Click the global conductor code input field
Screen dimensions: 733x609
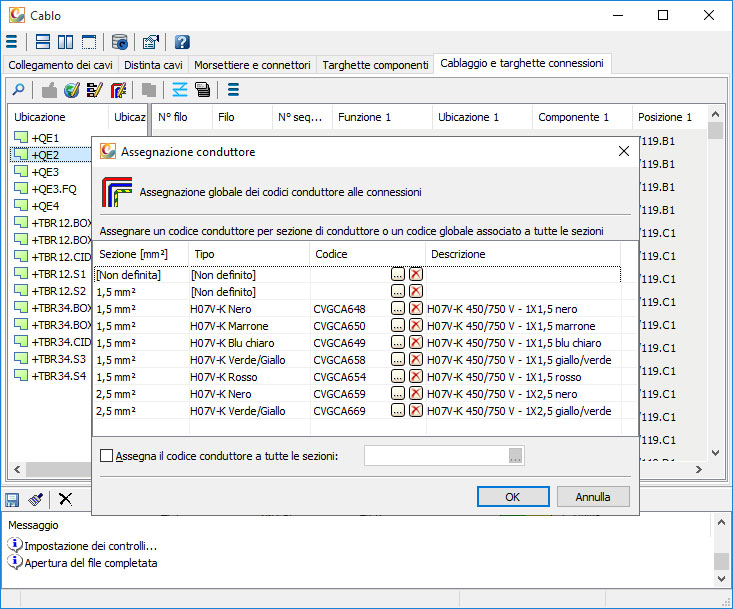click(436, 456)
